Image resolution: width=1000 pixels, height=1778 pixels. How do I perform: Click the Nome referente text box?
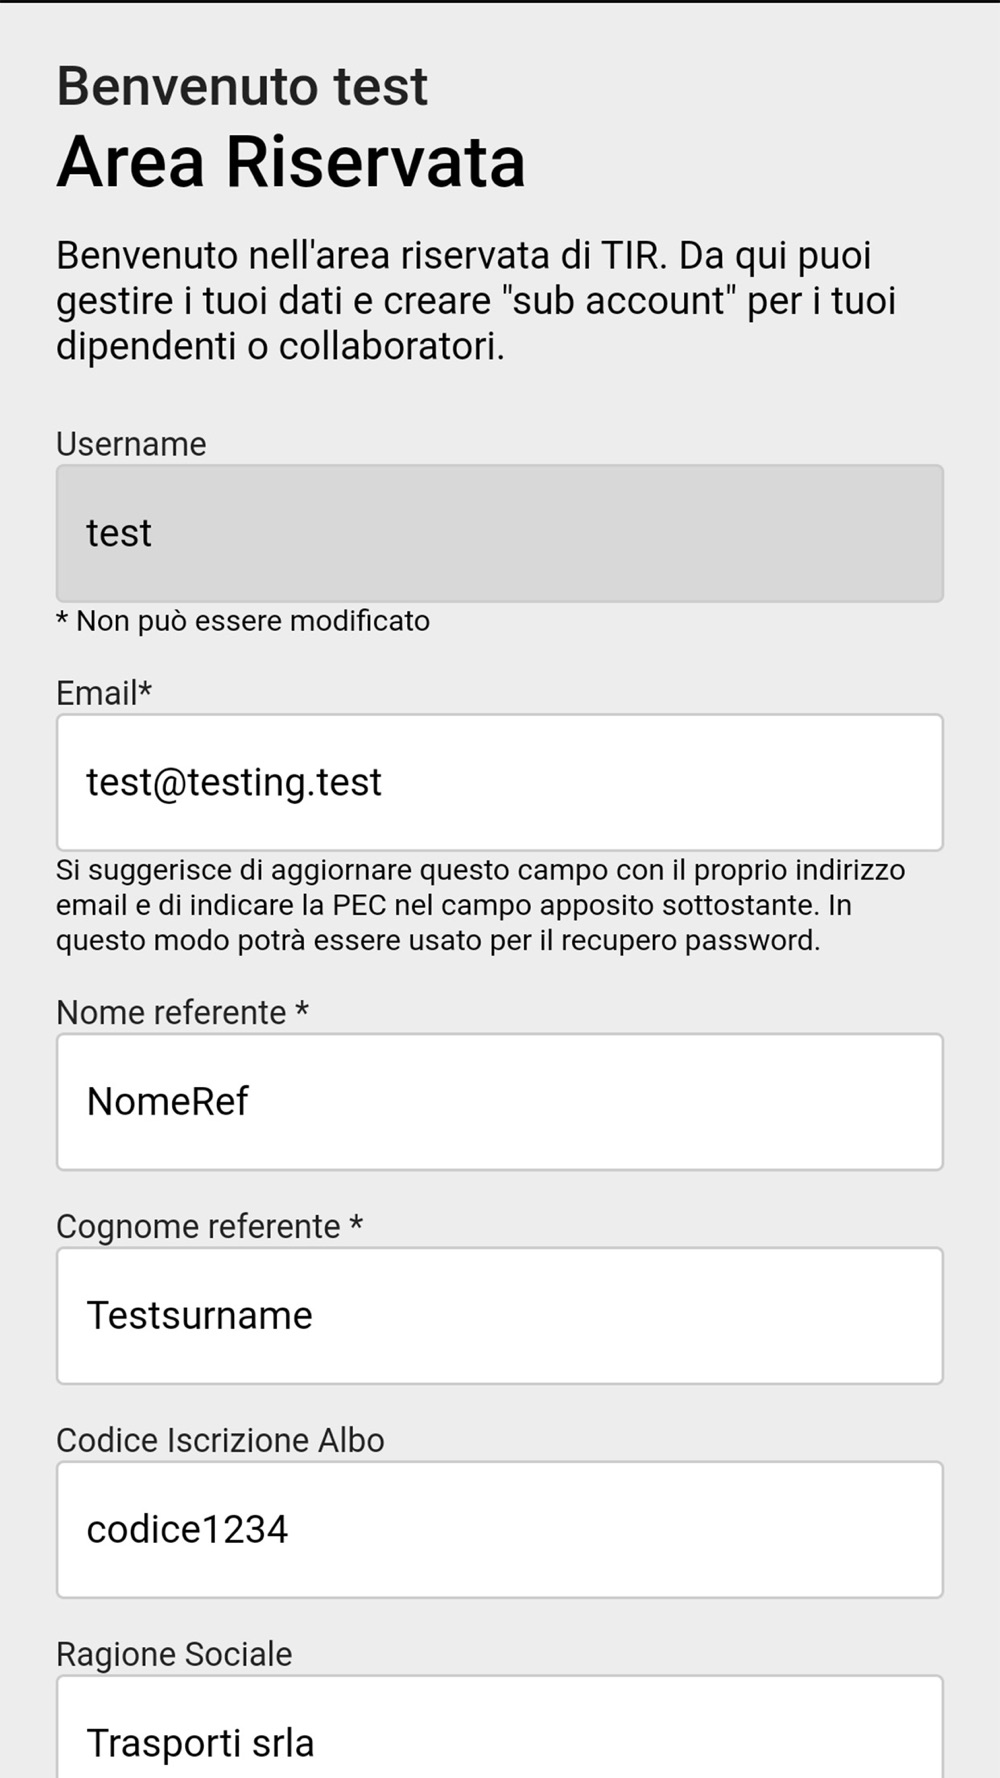(499, 1102)
